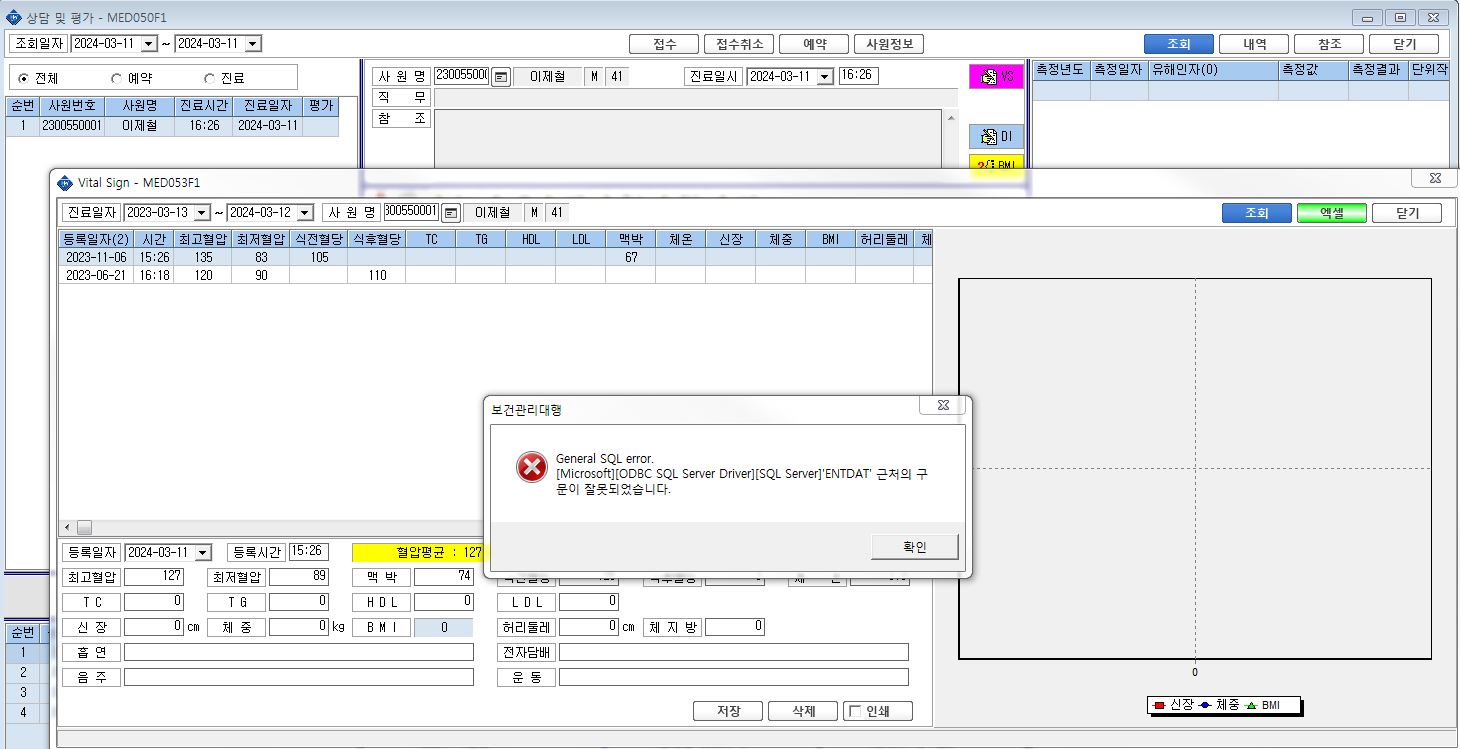Click the green 엑셀 export button
The image size is (1460, 749).
(x=1331, y=213)
